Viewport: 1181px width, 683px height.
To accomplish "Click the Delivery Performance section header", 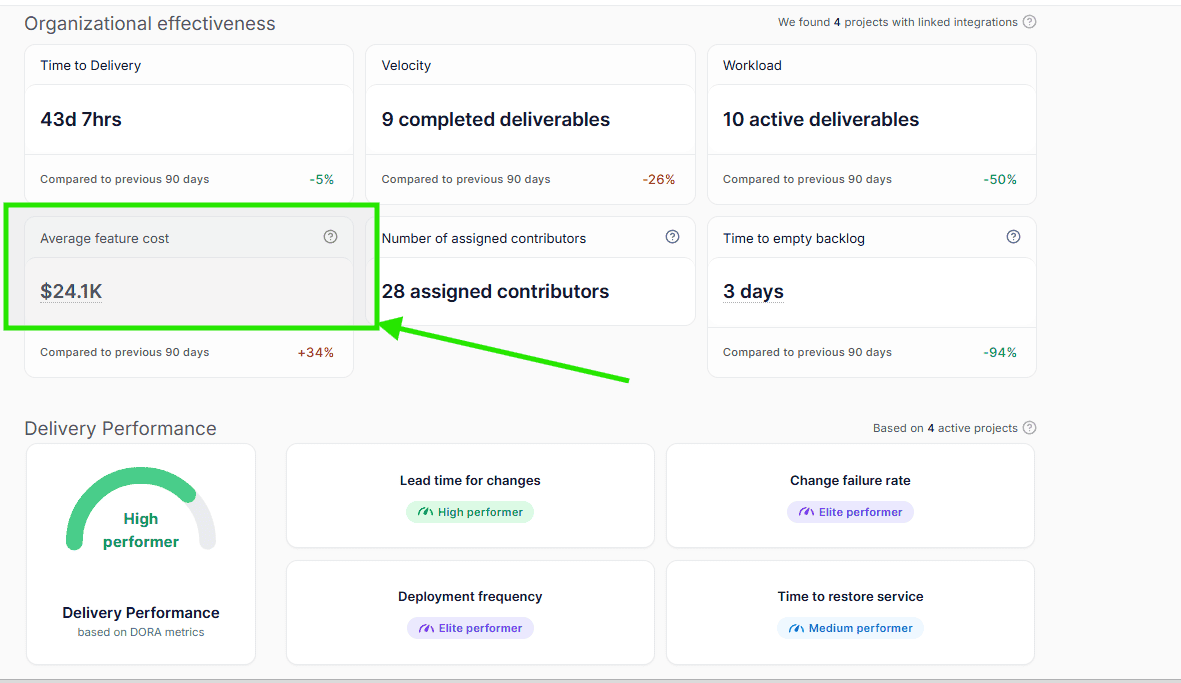I will click(x=121, y=428).
